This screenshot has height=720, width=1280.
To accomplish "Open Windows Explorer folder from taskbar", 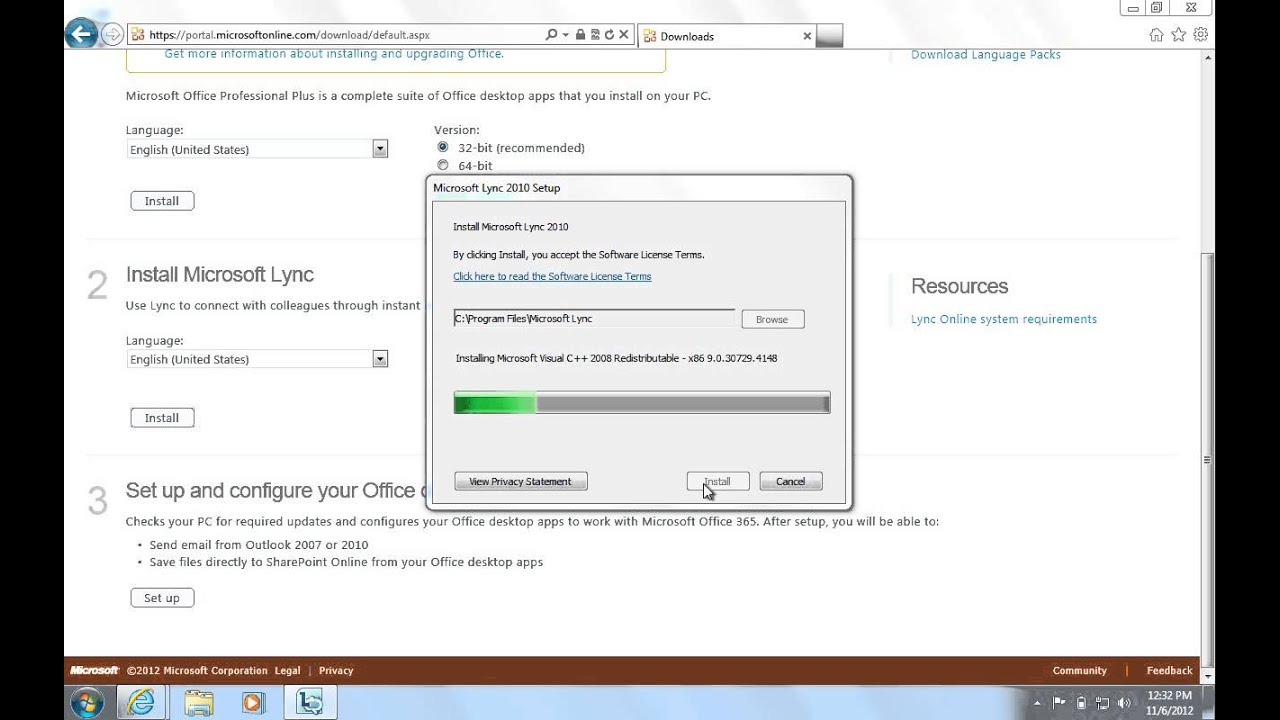I will (199, 703).
